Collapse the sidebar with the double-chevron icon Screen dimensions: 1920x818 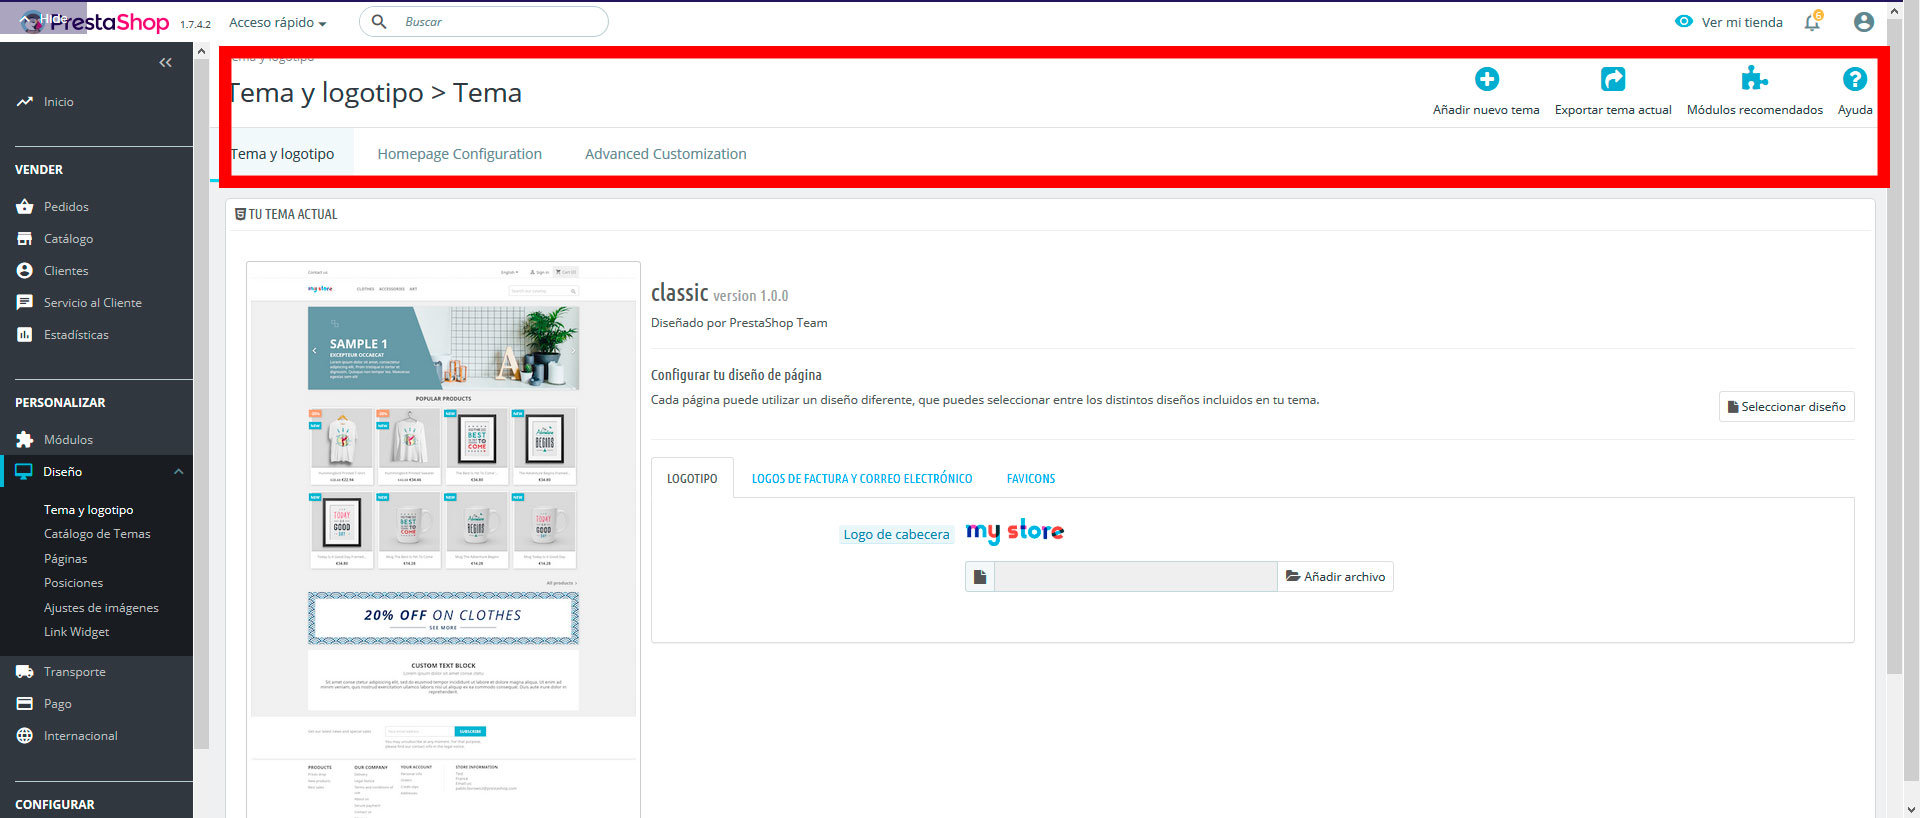[165, 63]
